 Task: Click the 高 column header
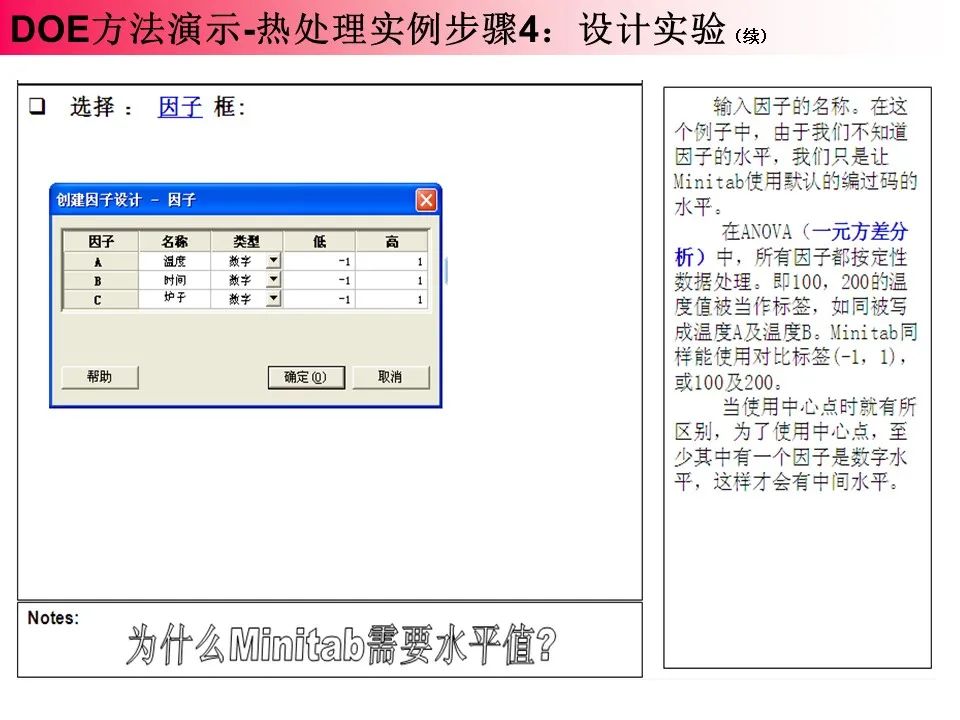[392, 241]
